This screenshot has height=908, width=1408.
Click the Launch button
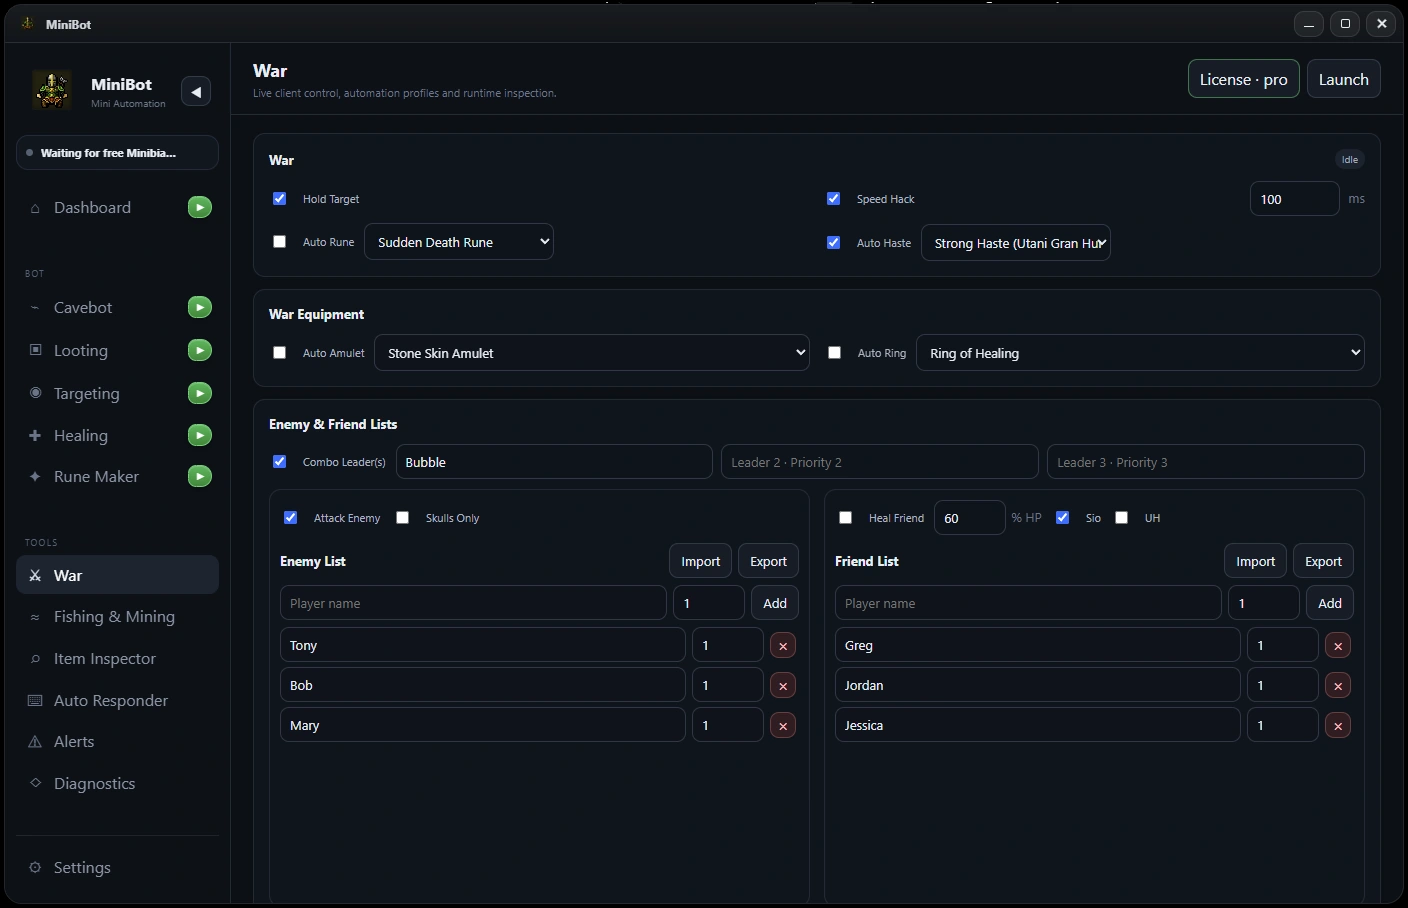1344,79
